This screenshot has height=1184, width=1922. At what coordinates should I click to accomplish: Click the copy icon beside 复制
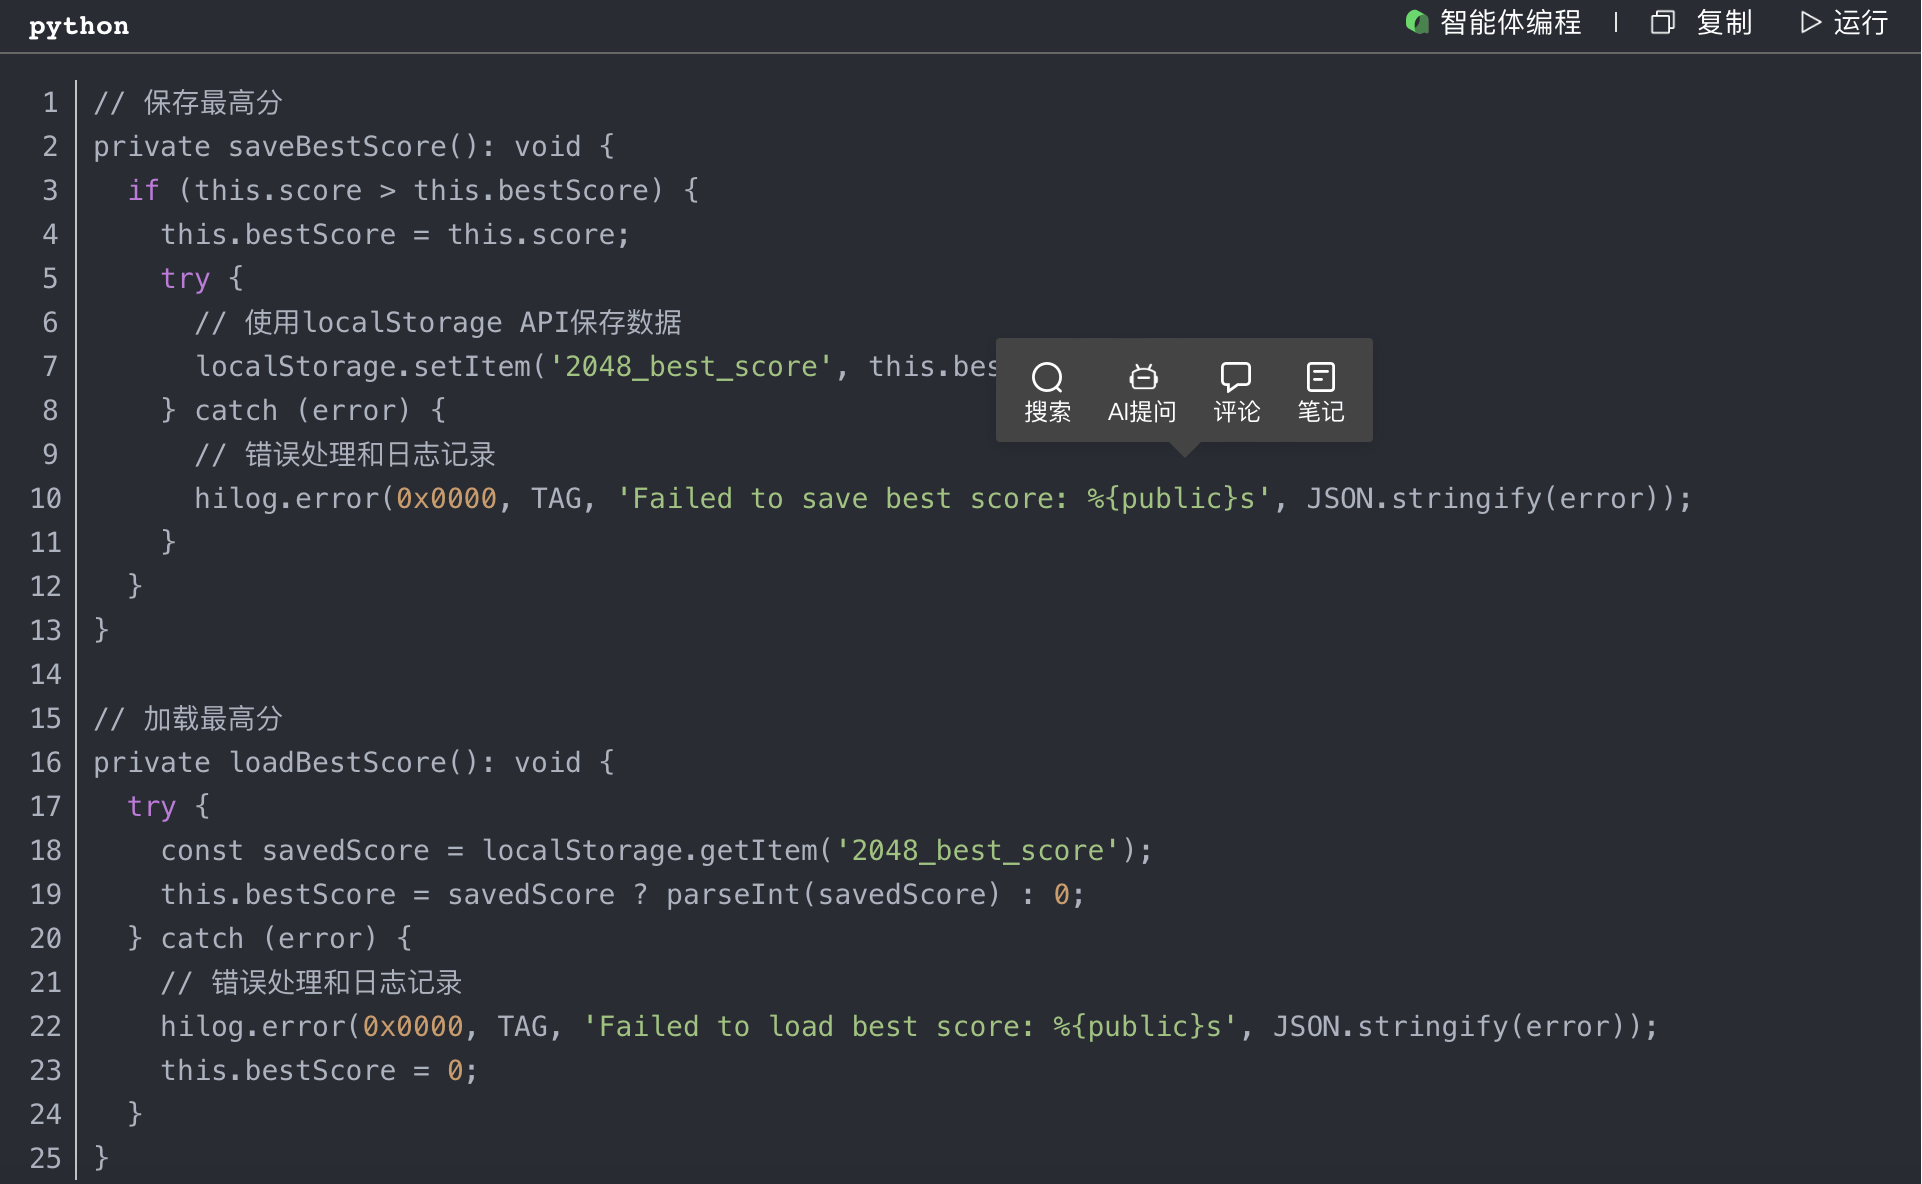pos(1662,22)
